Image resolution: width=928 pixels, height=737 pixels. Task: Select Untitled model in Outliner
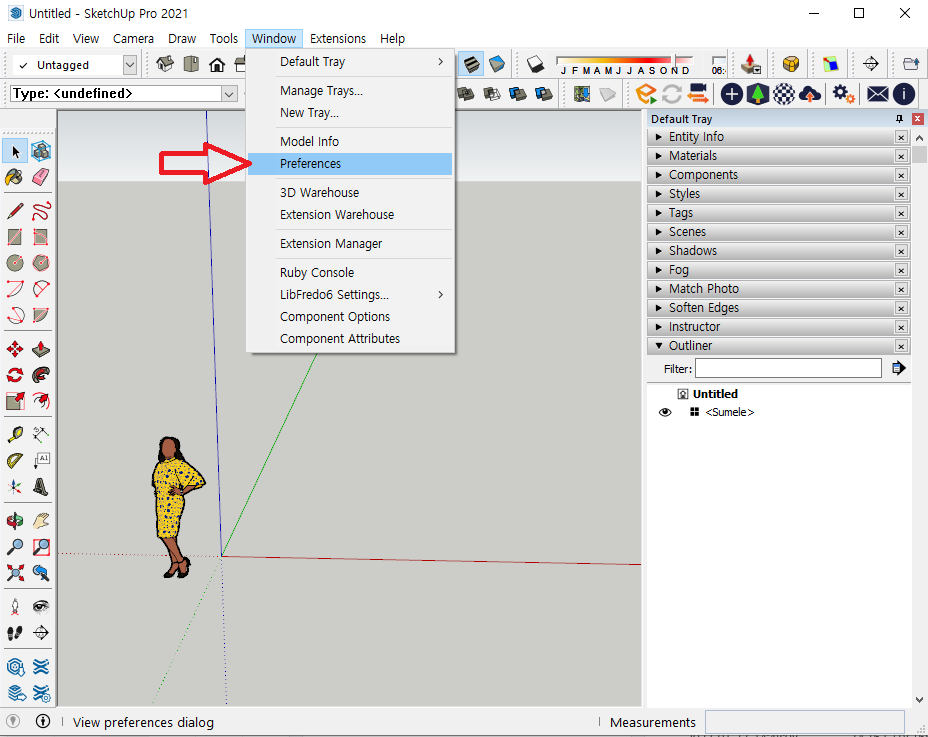pyautogui.click(x=715, y=394)
